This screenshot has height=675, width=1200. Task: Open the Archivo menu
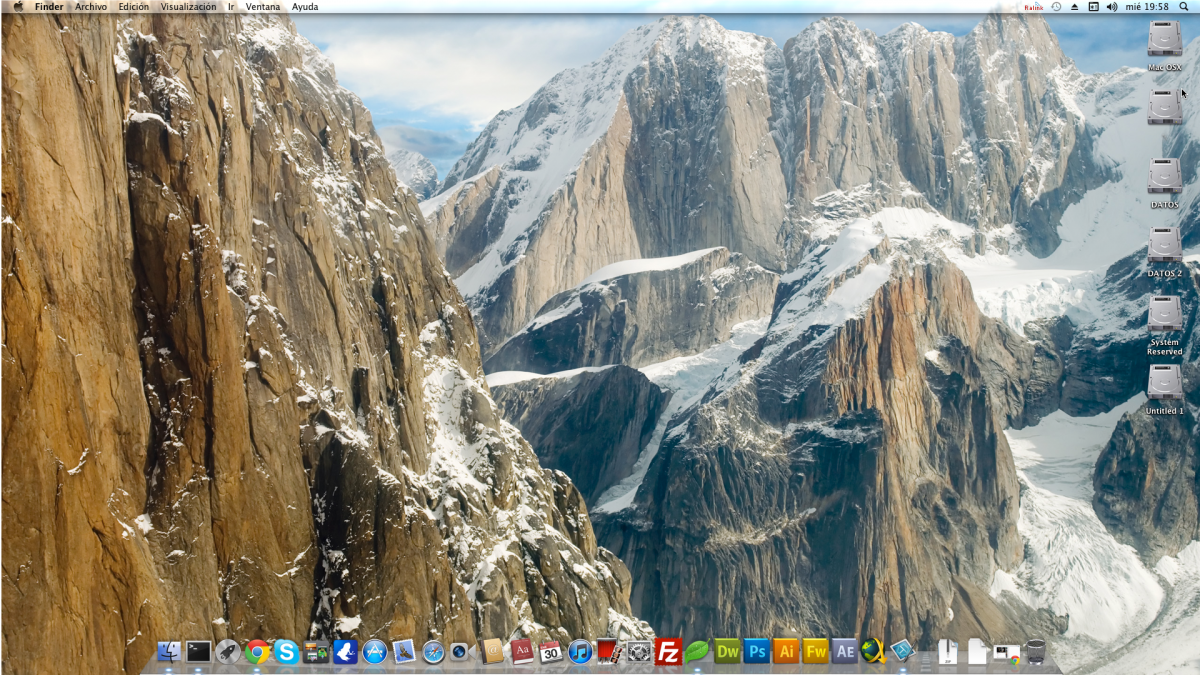[x=91, y=6]
